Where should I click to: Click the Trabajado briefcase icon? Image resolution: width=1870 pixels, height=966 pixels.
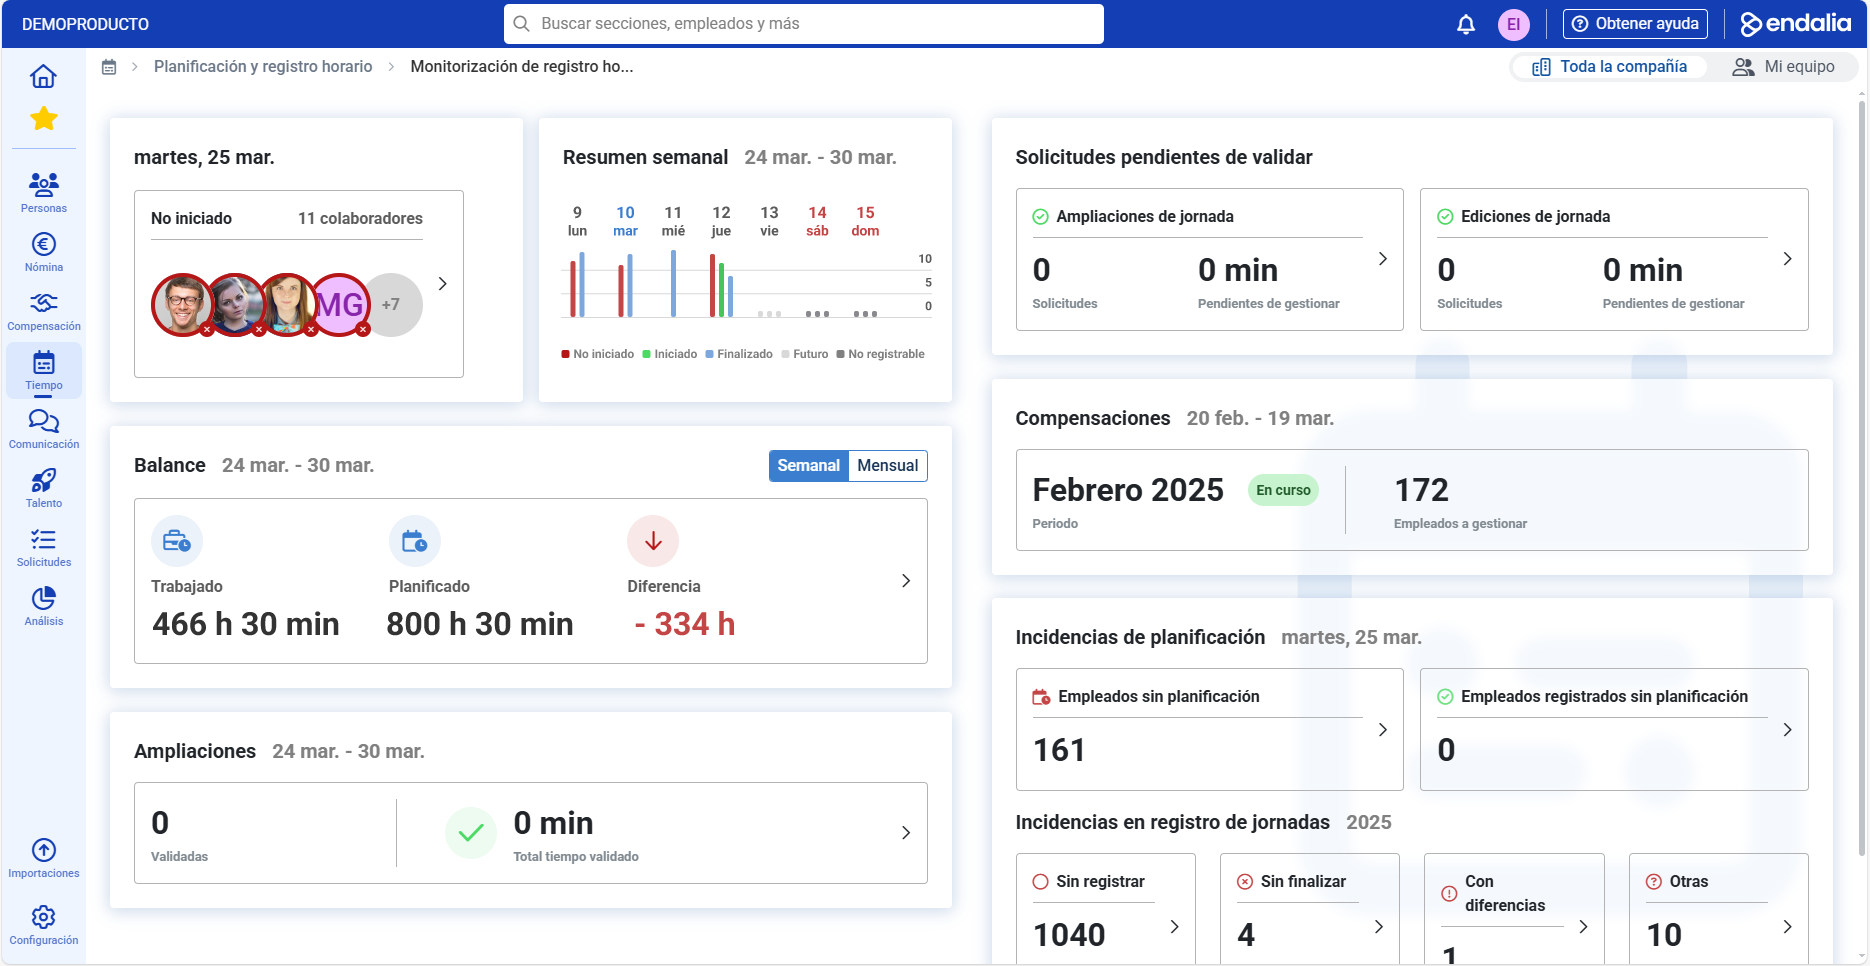[x=177, y=541]
